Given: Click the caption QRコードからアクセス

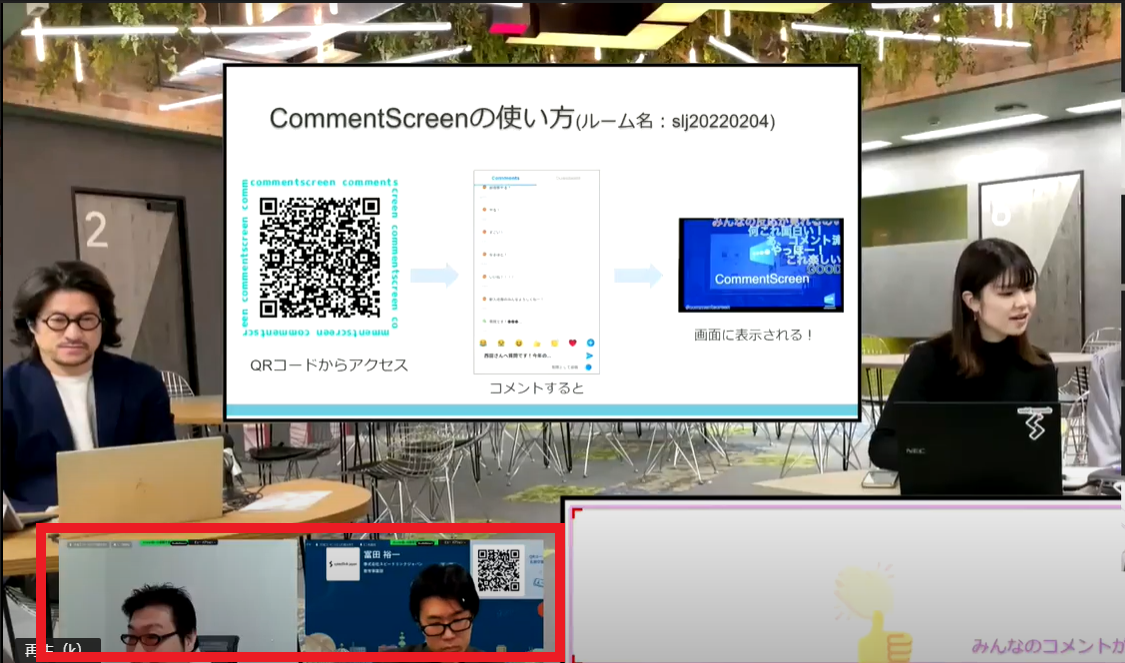Looking at the screenshot, I should click(x=329, y=365).
